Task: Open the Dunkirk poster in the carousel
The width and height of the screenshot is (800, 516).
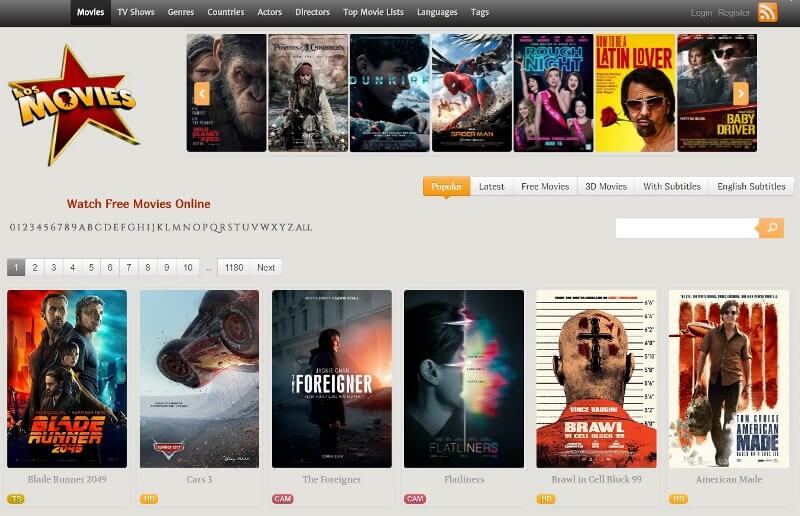Action: click(x=389, y=93)
